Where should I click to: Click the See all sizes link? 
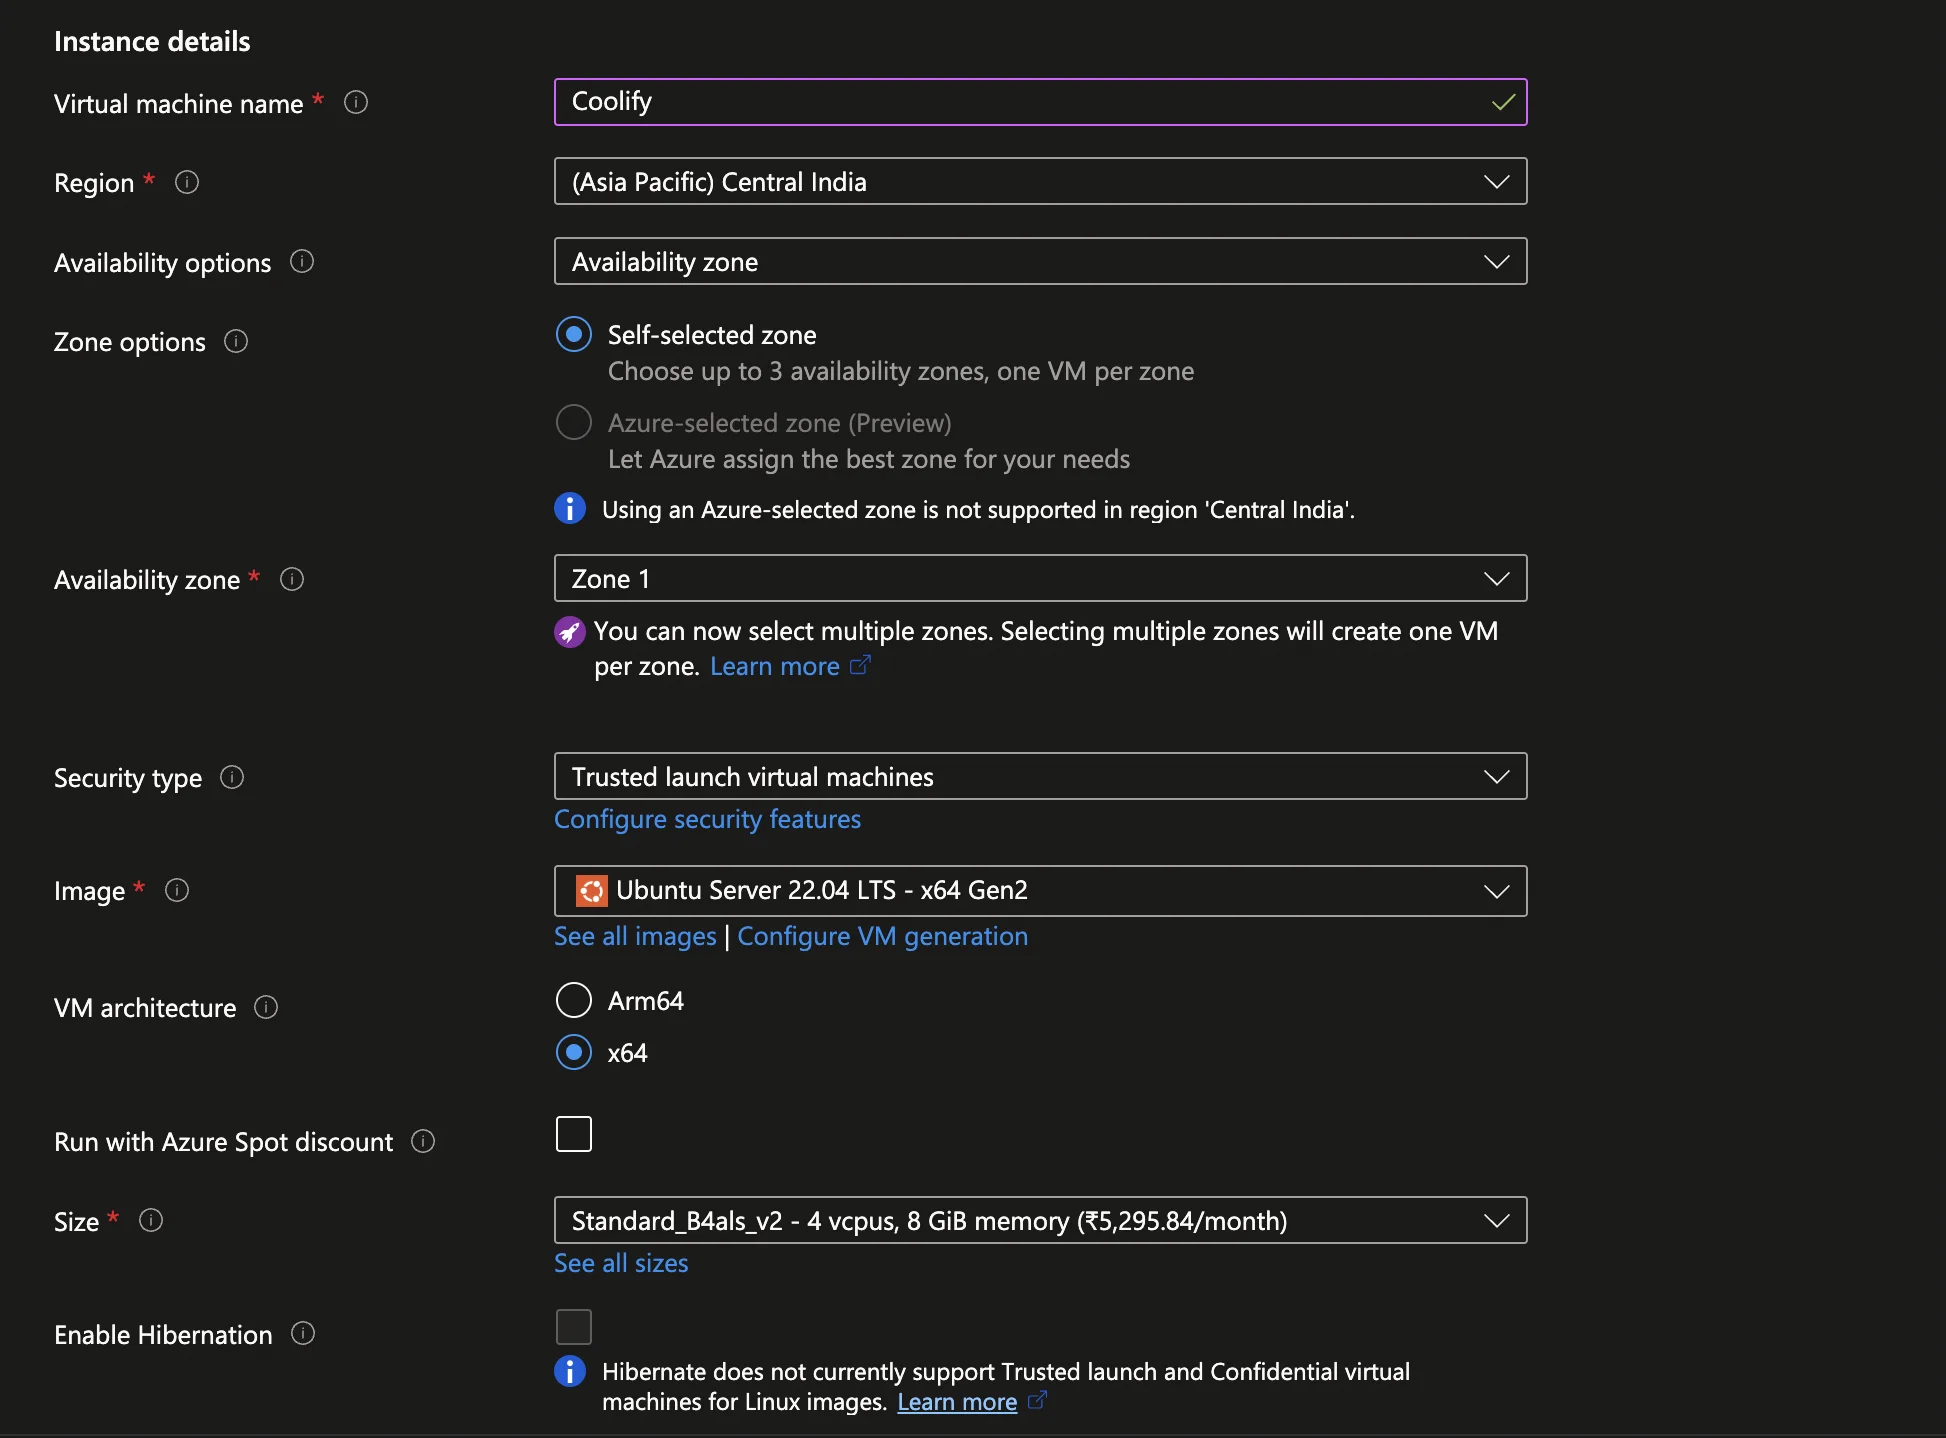pyautogui.click(x=621, y=1264)
